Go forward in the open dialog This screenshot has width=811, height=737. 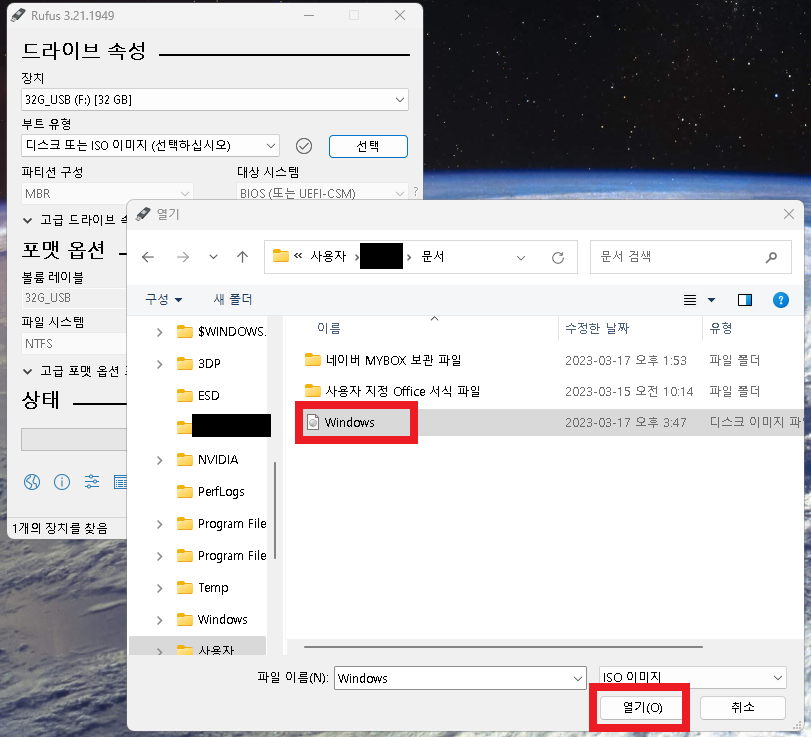click(x=183, y=257)
